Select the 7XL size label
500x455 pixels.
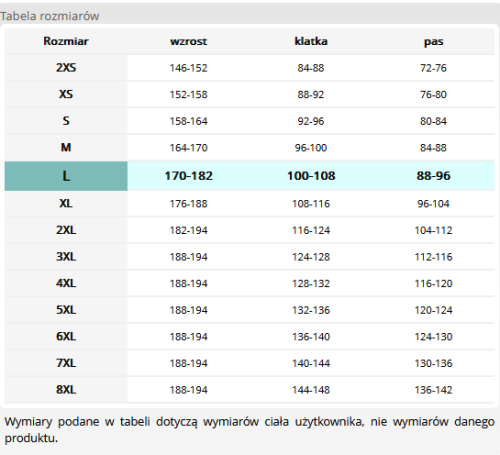pyautogui.click(x=66, y=363)
